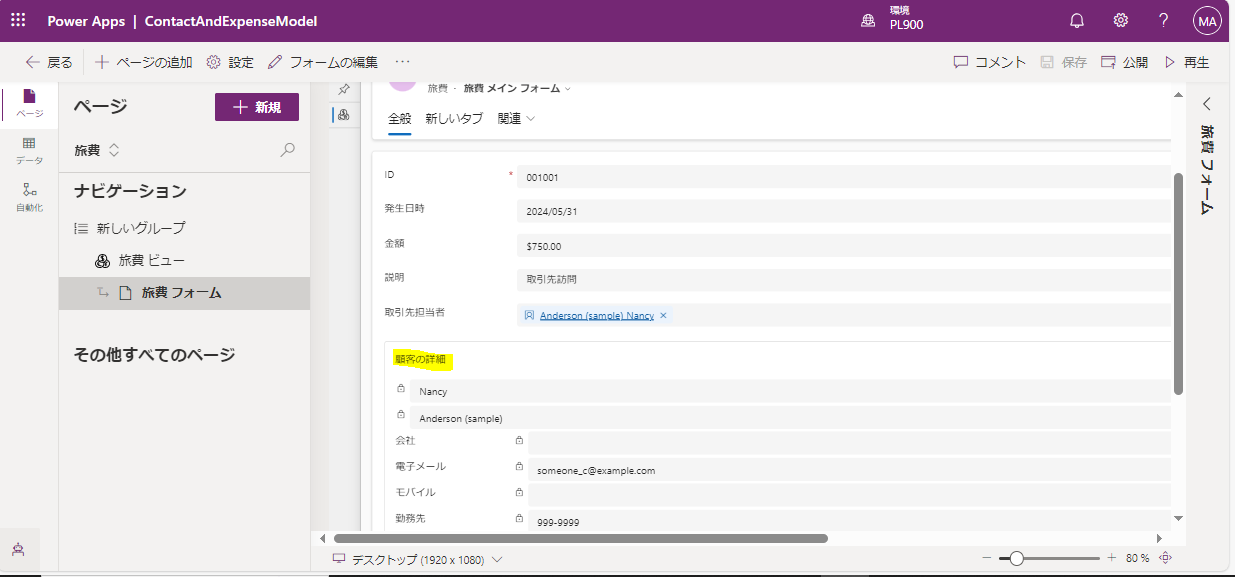Open the app launcher waffle icon
The image size is (1235, 577).
click(x=18, y=20)
